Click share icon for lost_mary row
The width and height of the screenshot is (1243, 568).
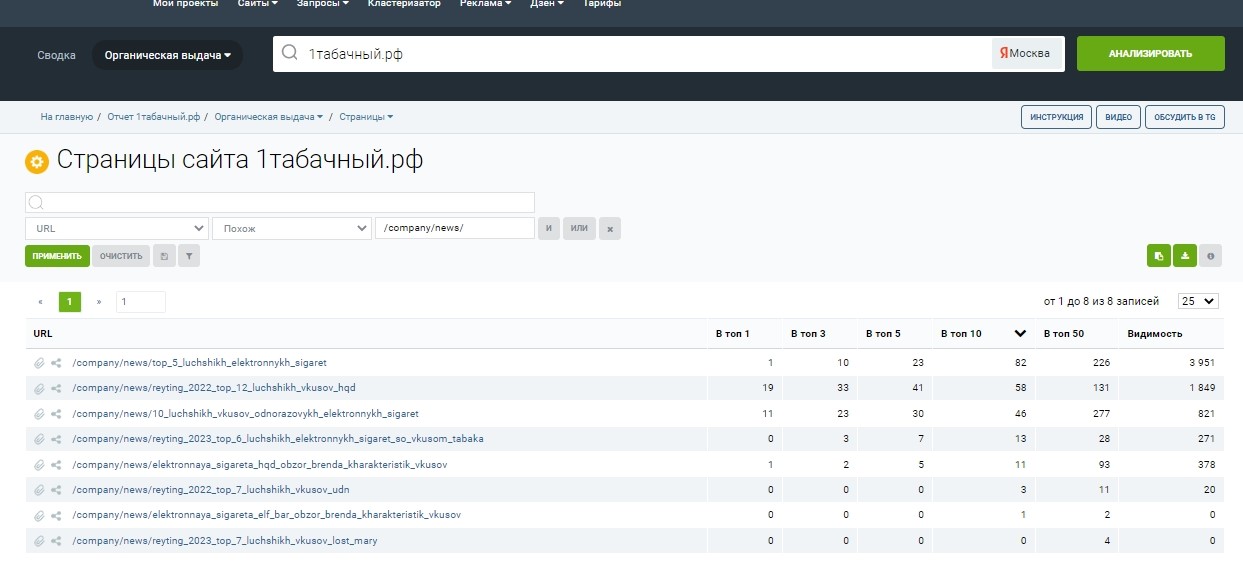pos(57,541)
